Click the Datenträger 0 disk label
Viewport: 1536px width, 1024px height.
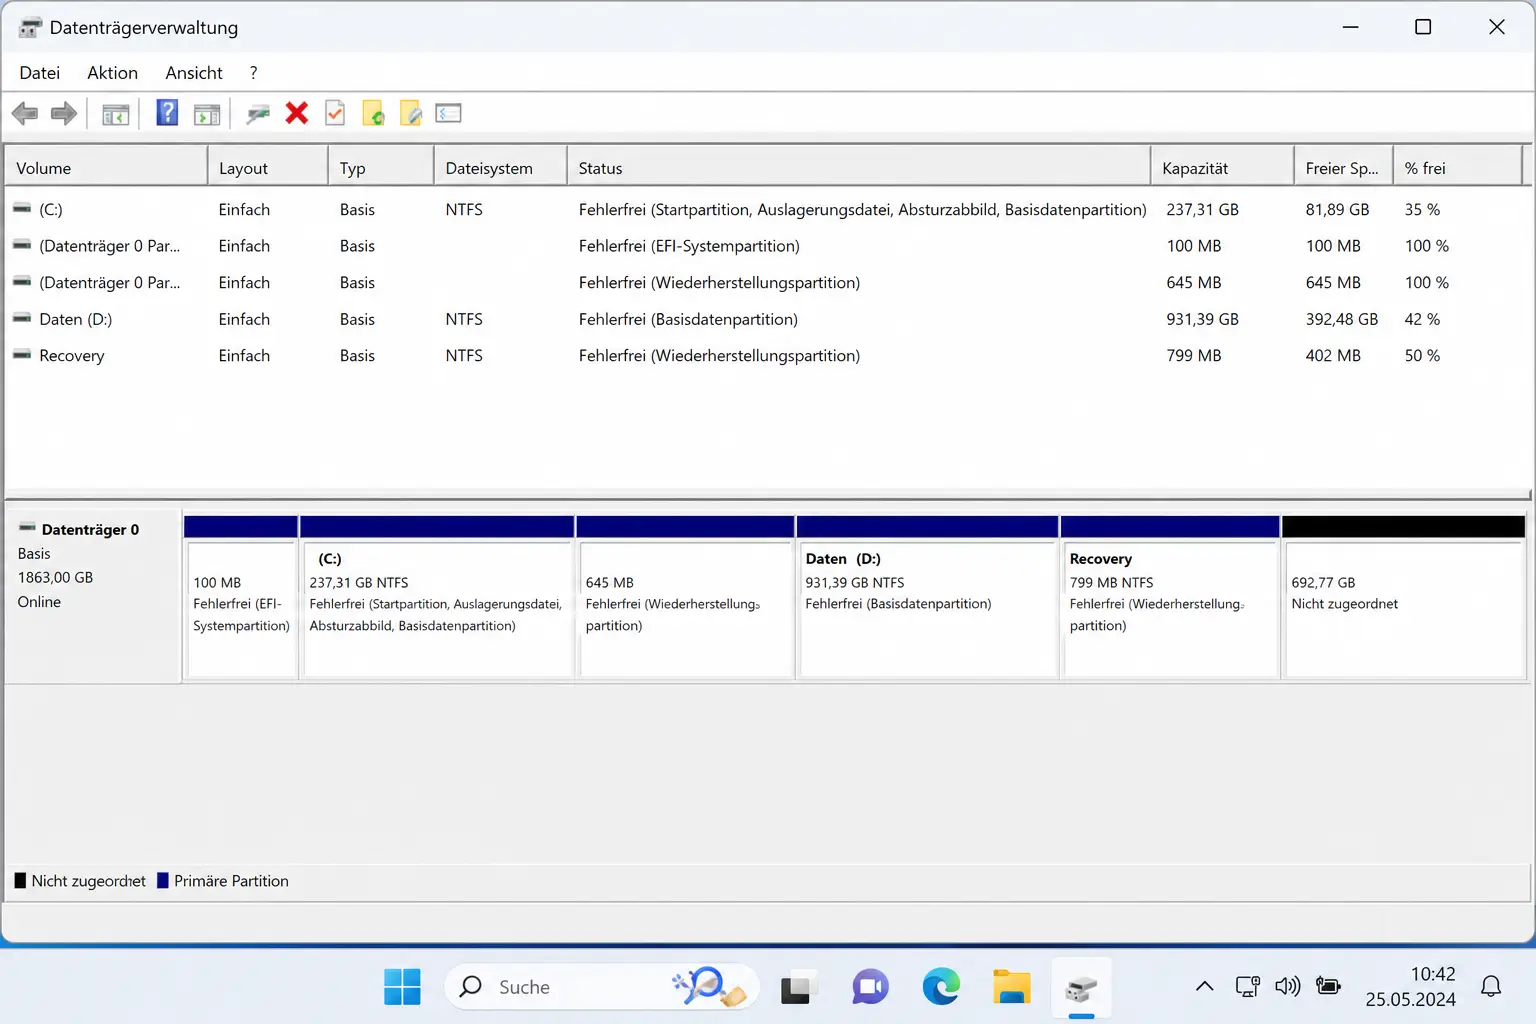pyautogui.click(x=90, y=529)
